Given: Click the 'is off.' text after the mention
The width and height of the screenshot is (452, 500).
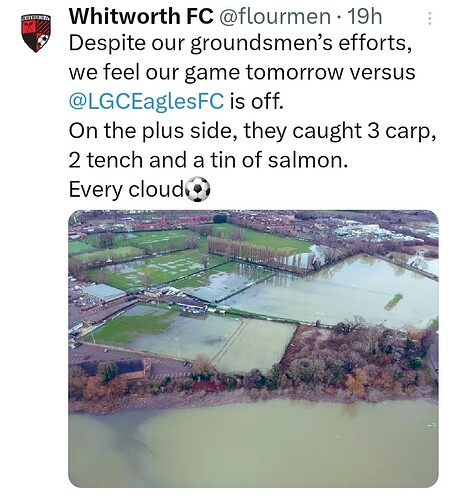Looking at the screenshot, I should click(256, 102).
